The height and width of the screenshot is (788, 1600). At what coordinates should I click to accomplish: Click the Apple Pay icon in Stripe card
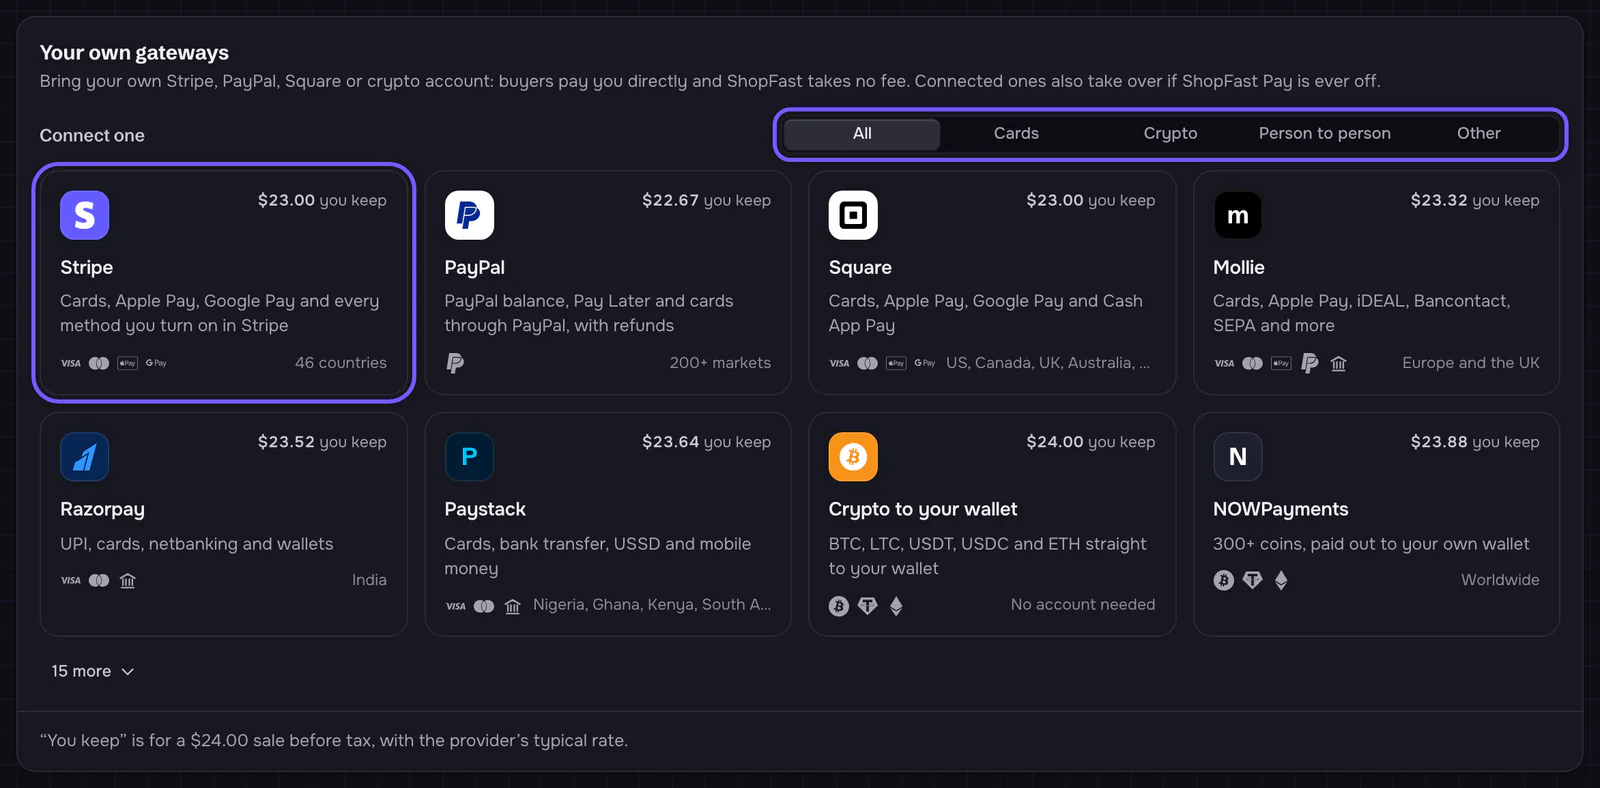tap(127, 363)
